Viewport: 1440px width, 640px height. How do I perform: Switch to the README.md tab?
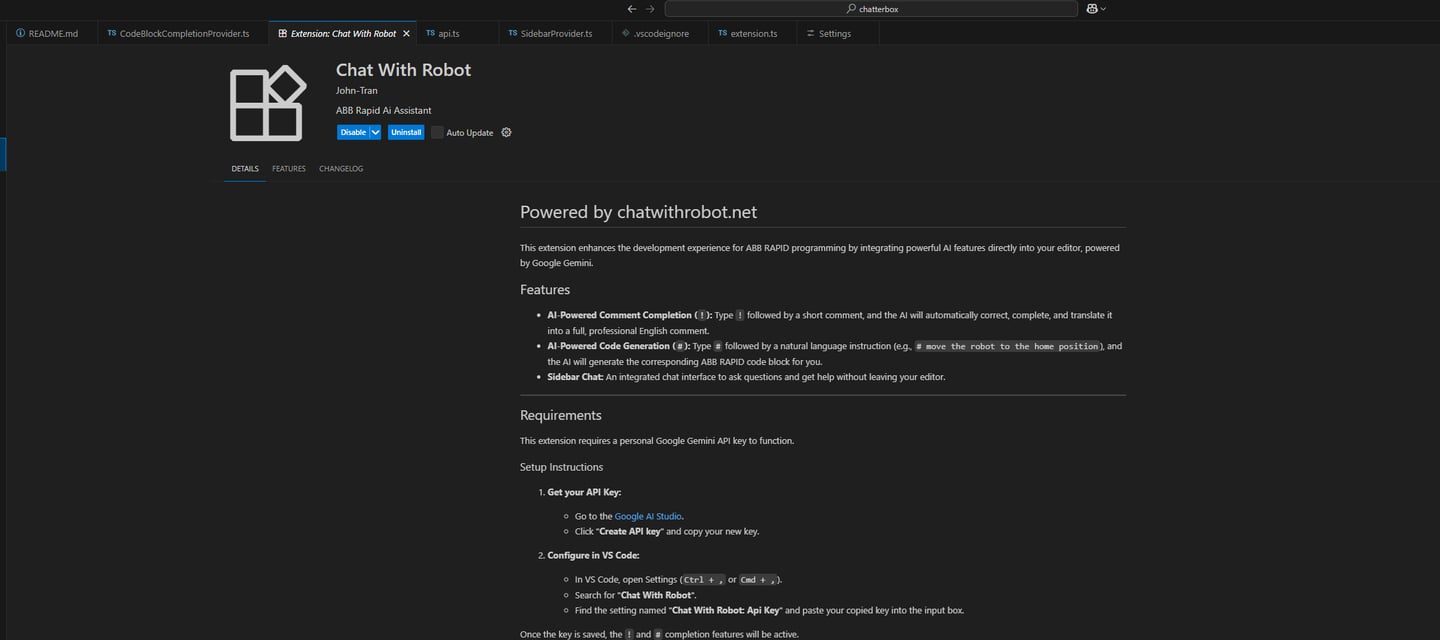click(47, 33)
